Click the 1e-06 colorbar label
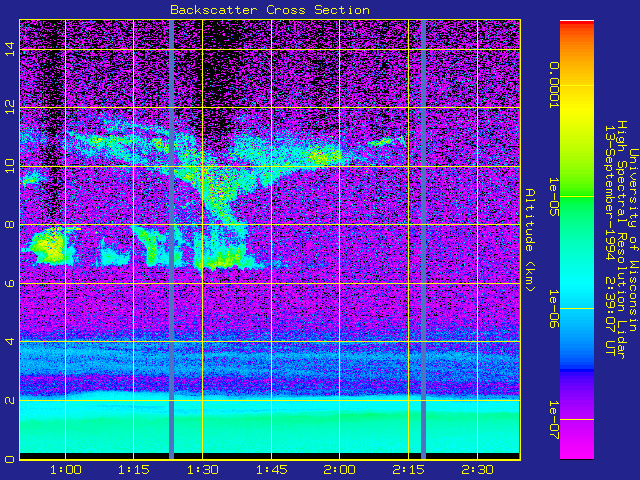This screenshot has width=640, height=480. tap(553, 309)
